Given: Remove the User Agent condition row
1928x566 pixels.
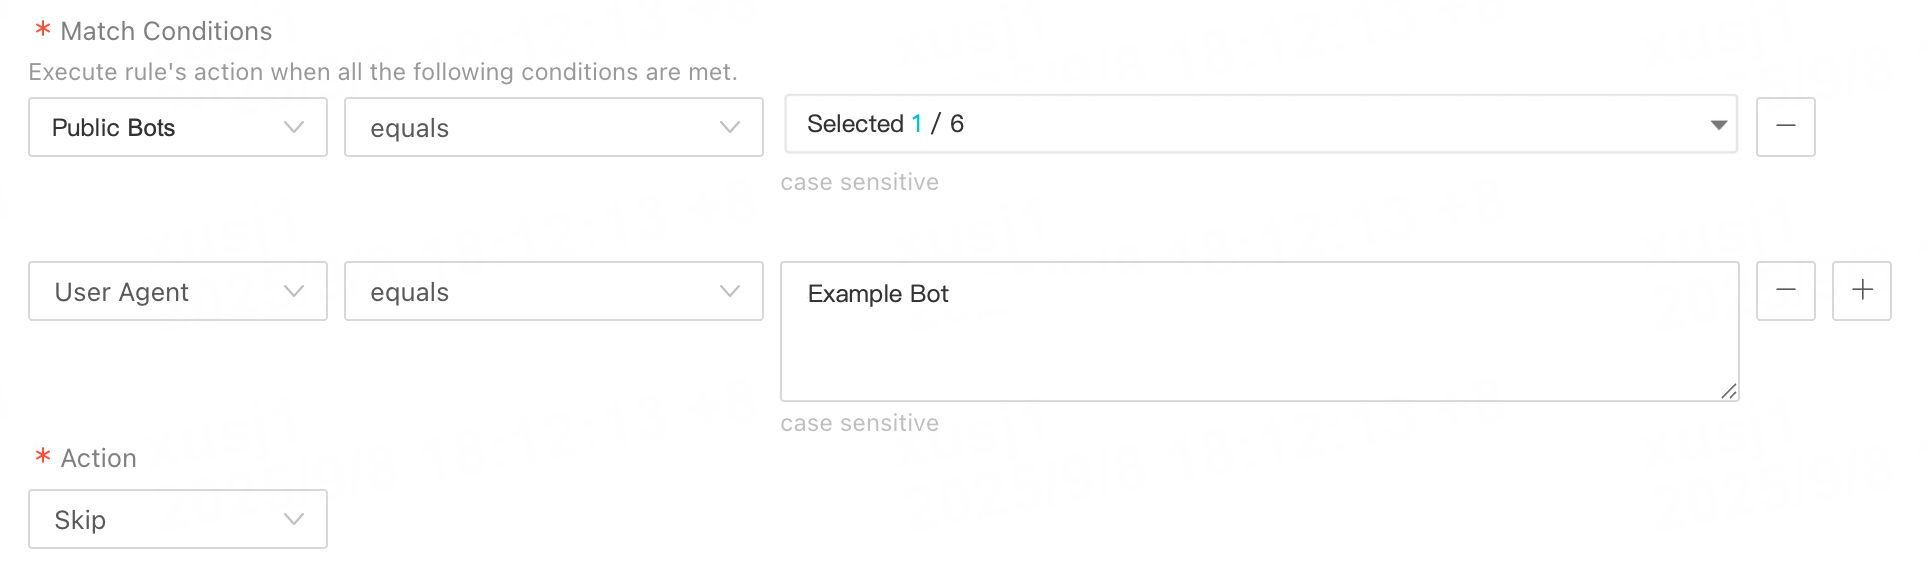Looking at the screenshot, I should point(1785,290).
